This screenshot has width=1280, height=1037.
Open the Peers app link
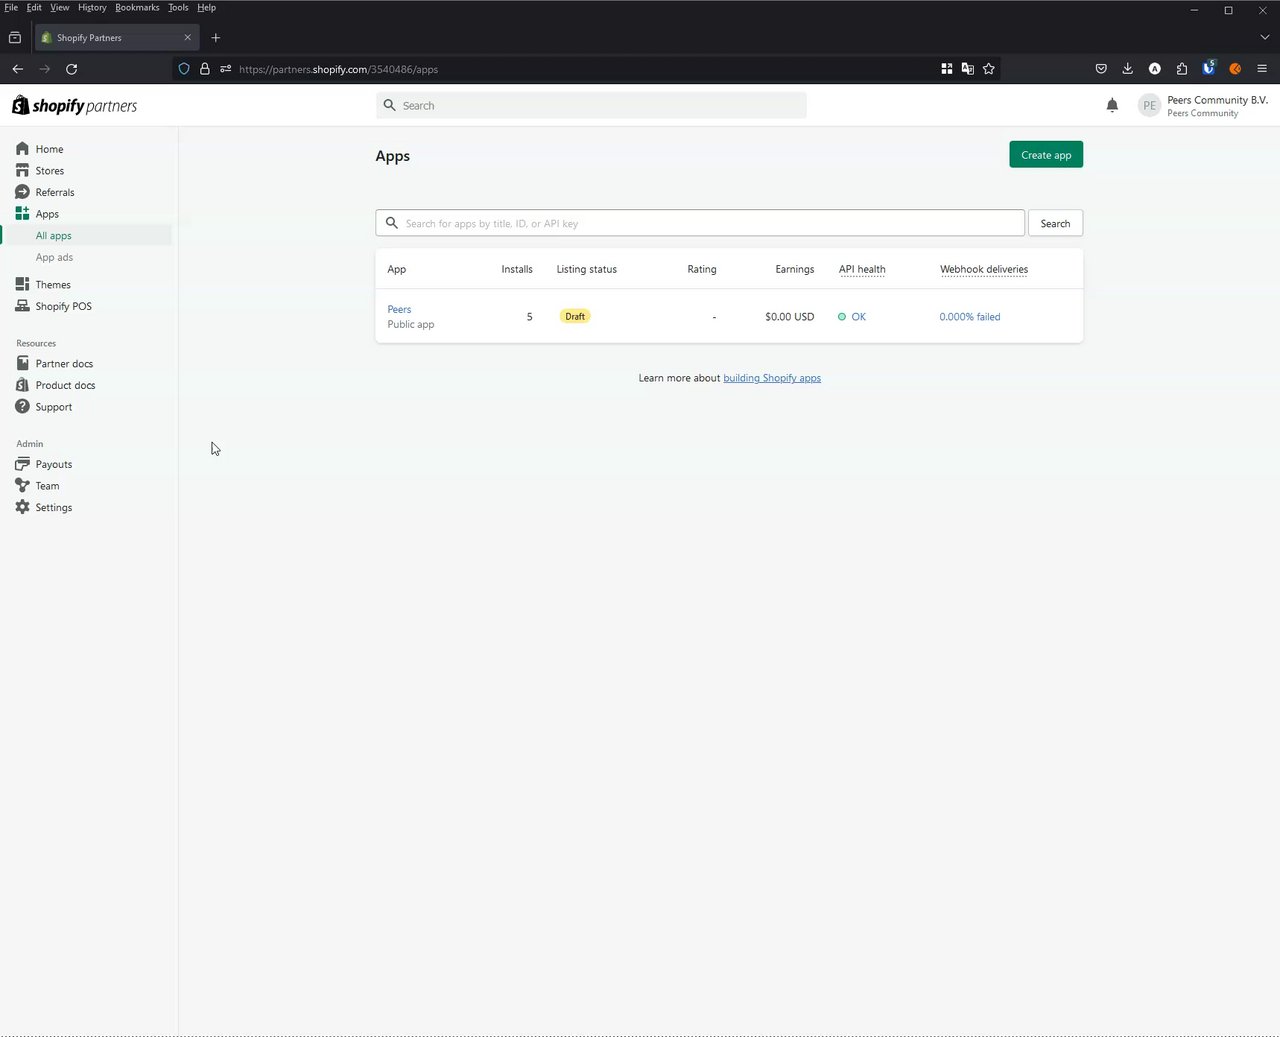pyautogui.click(x=399, y=309)
